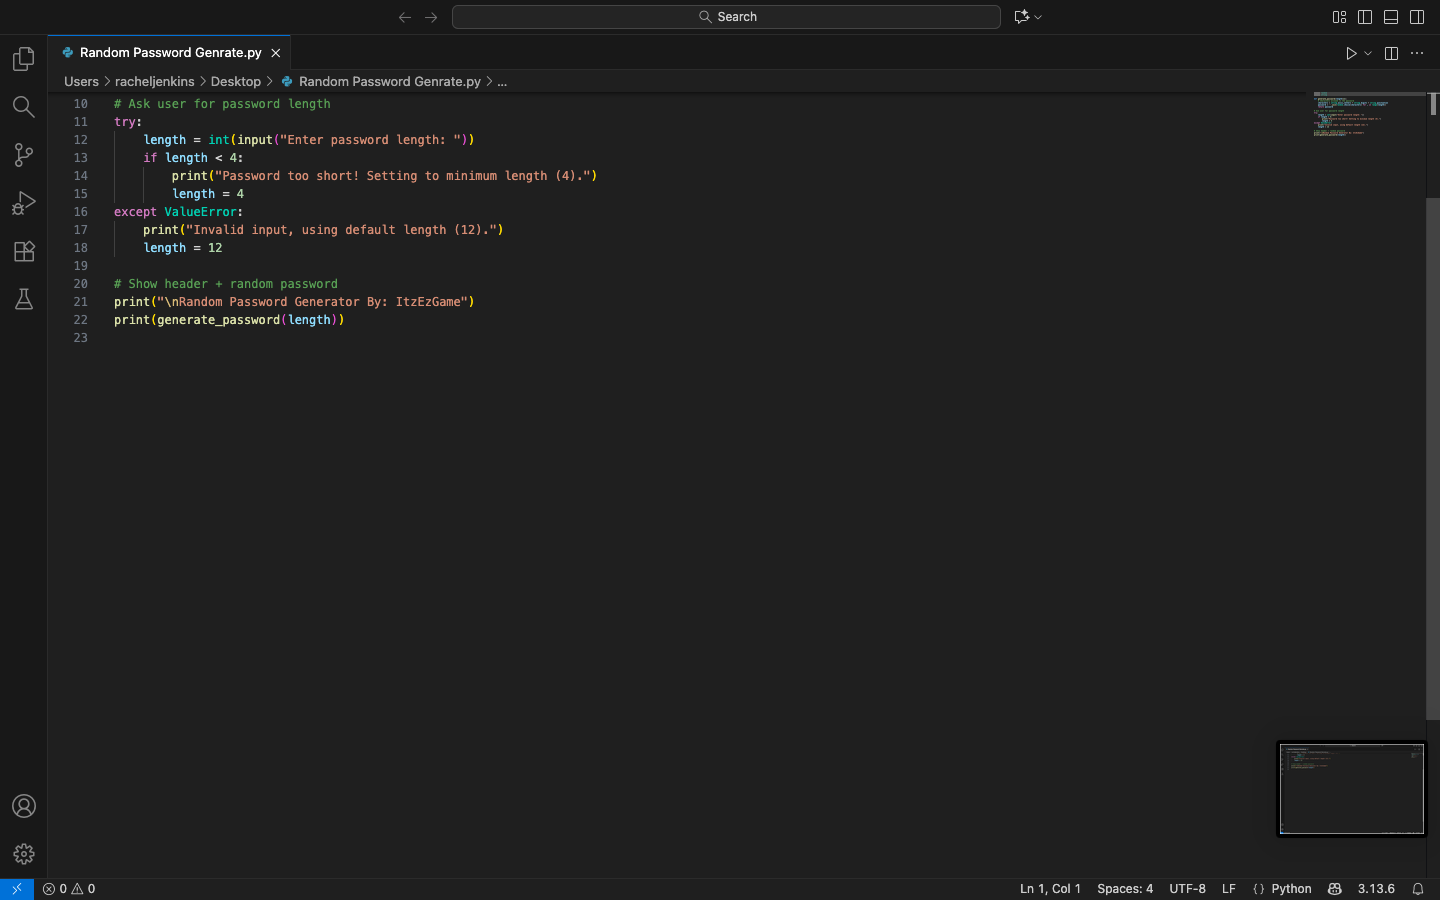
Task: Open the Search view in sidebar
Action: pos(24,107)
